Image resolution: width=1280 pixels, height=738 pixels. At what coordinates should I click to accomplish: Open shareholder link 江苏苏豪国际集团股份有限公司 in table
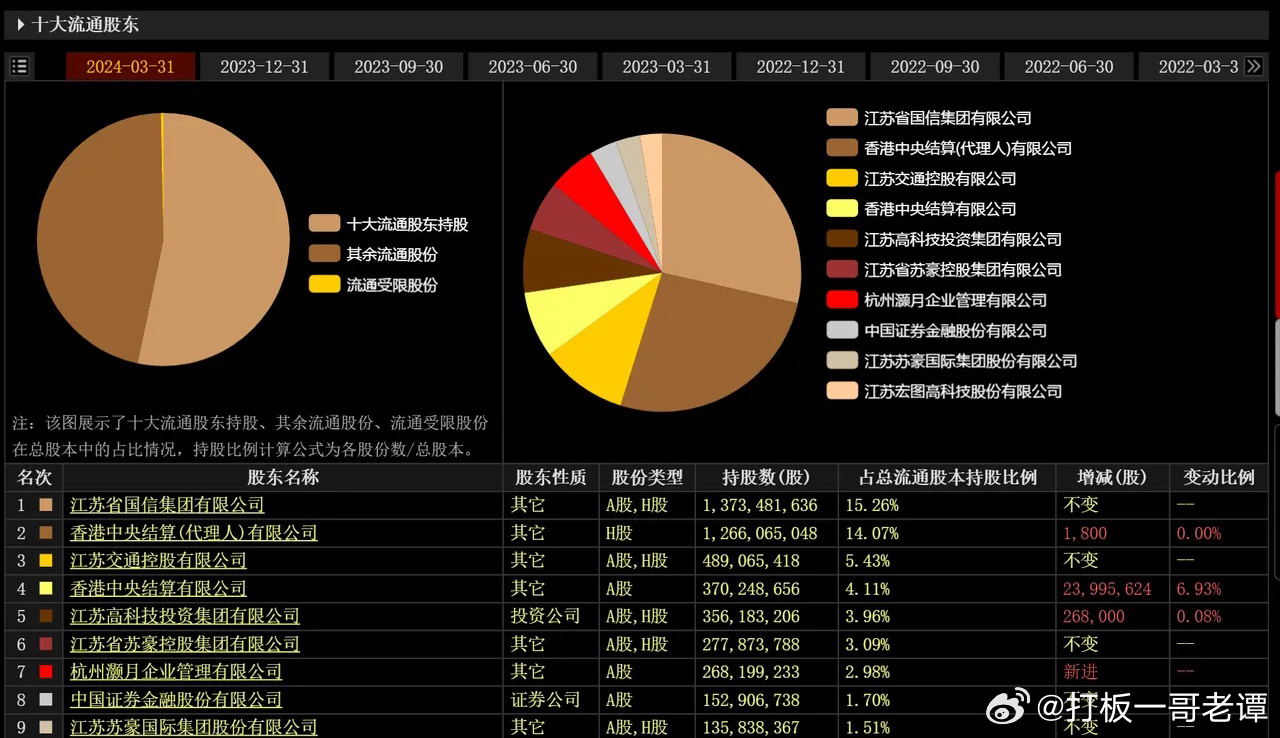coord(193,727)
